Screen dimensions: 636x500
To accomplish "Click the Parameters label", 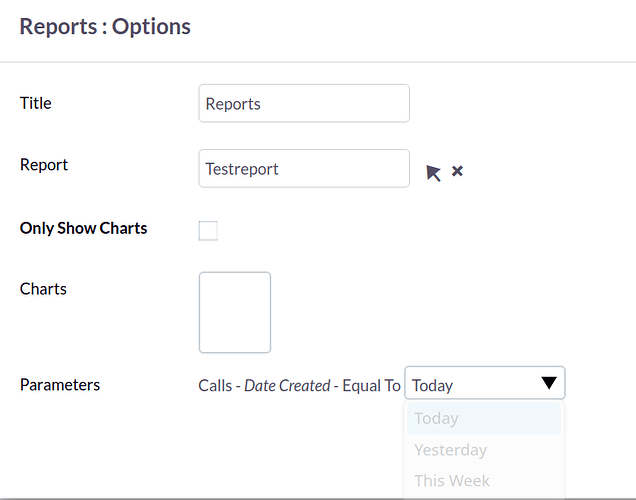I will [60, 384].
